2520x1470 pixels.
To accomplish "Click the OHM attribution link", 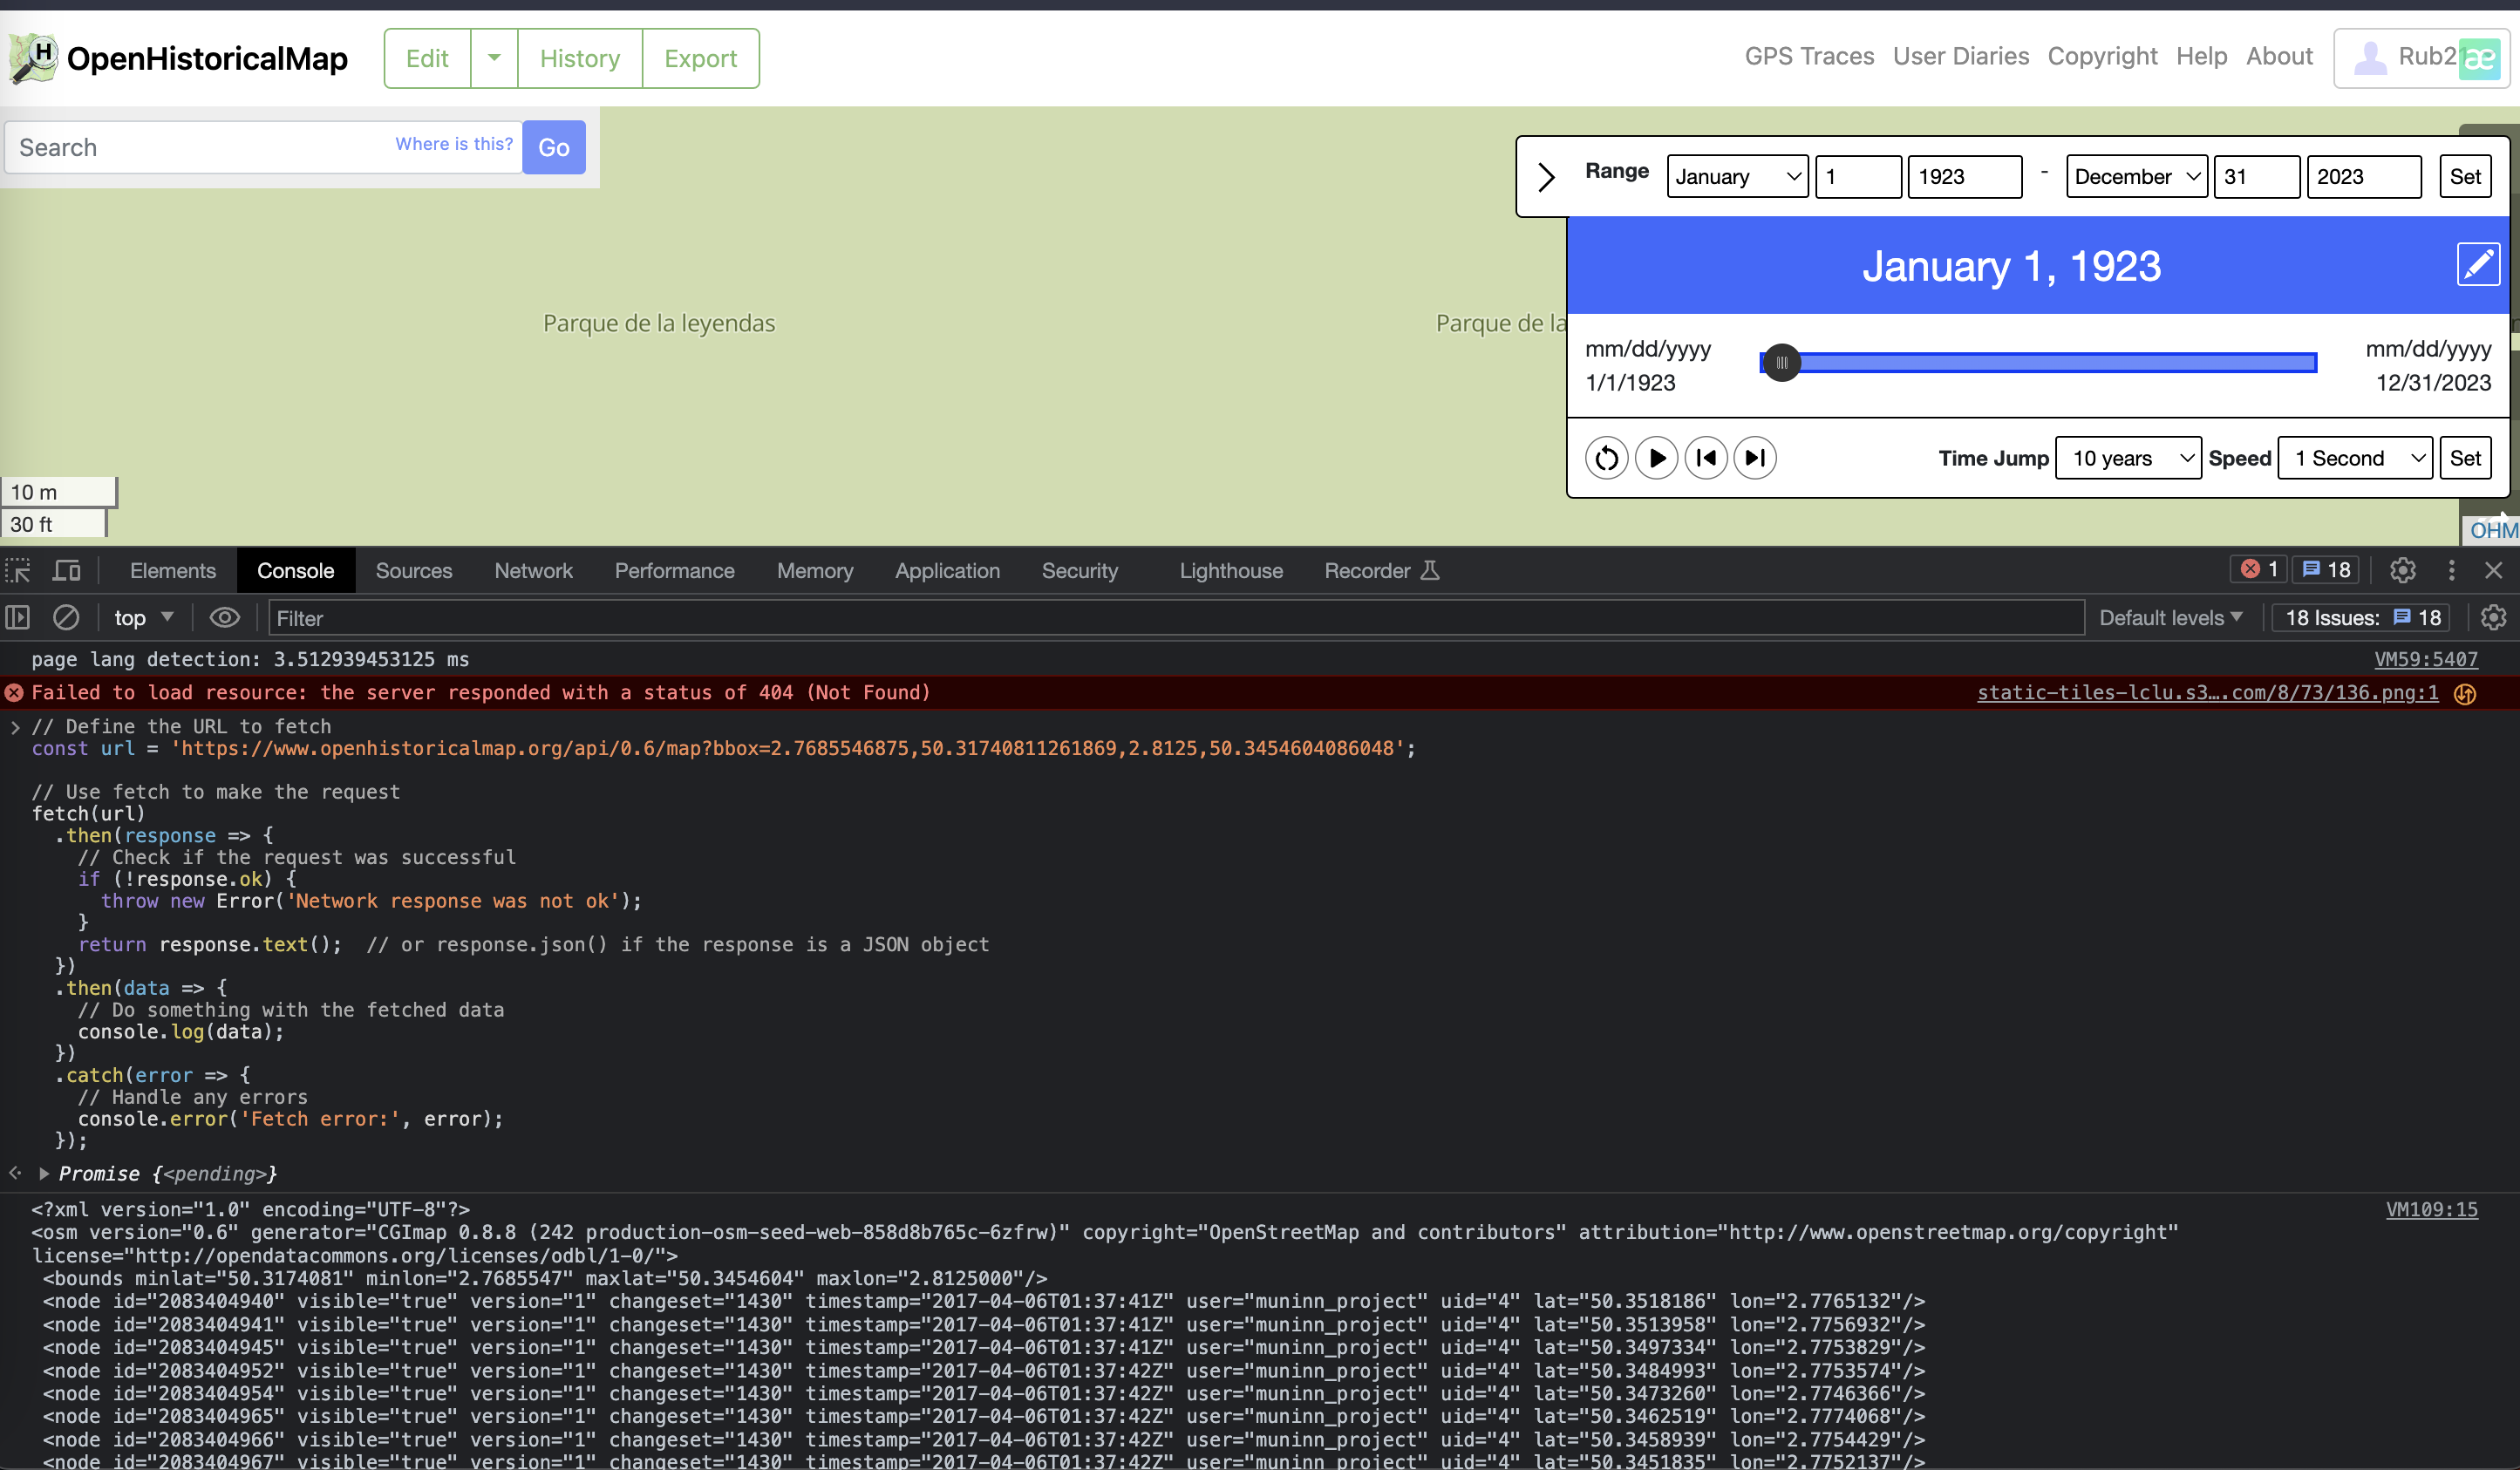I will pos(2493,530).
